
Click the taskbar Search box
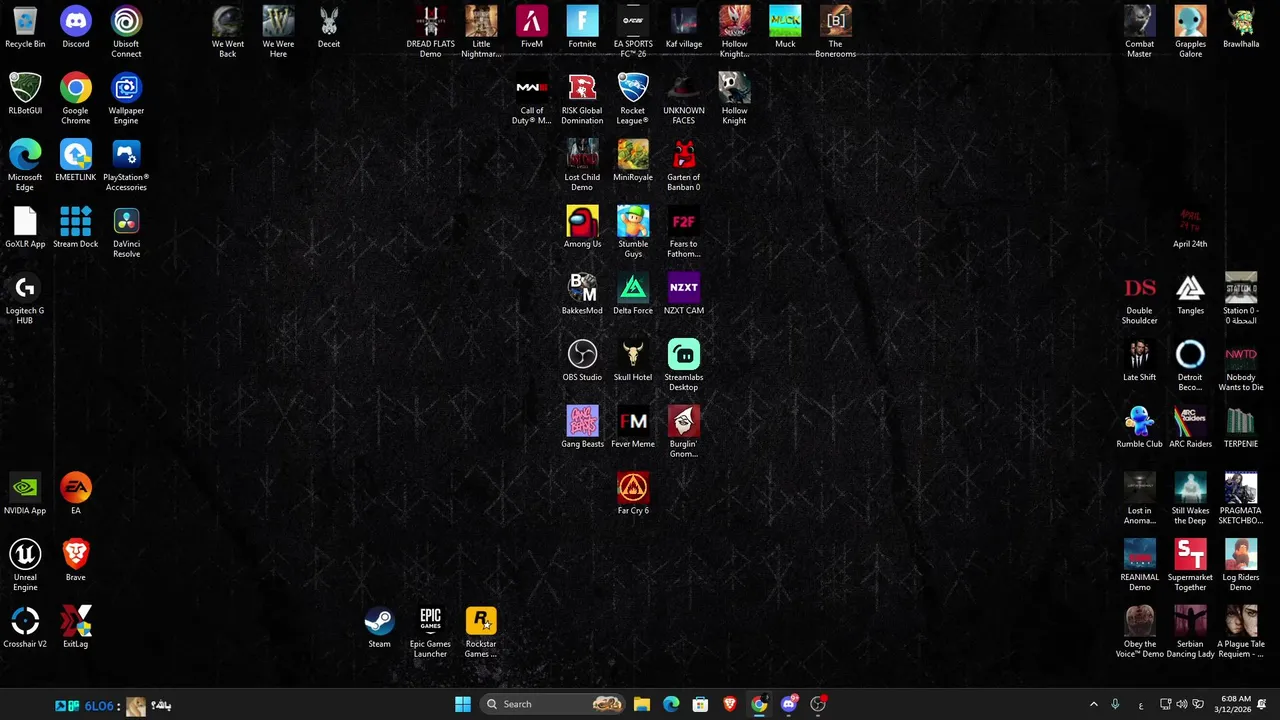pyautogui.click(x=551, y=704)
